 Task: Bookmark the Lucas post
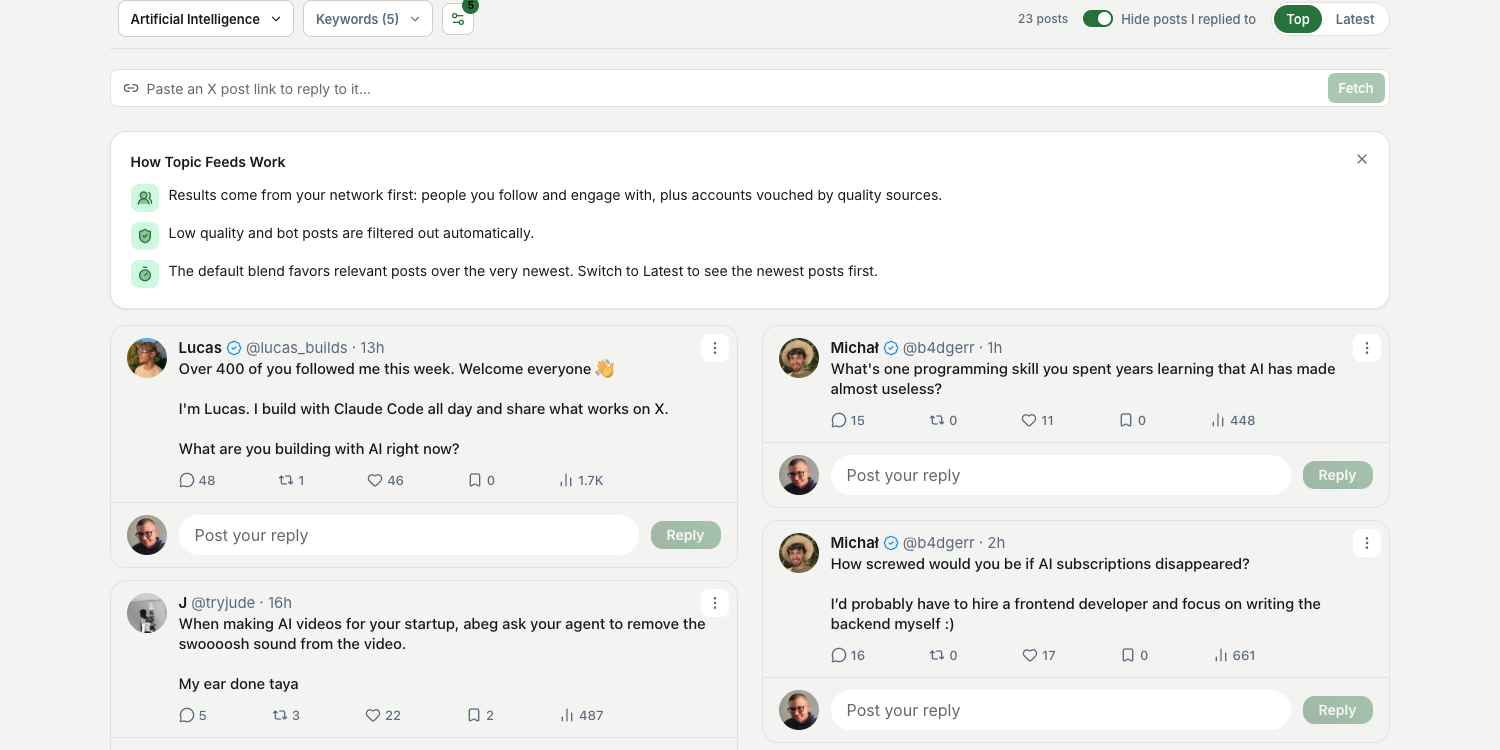475,480
